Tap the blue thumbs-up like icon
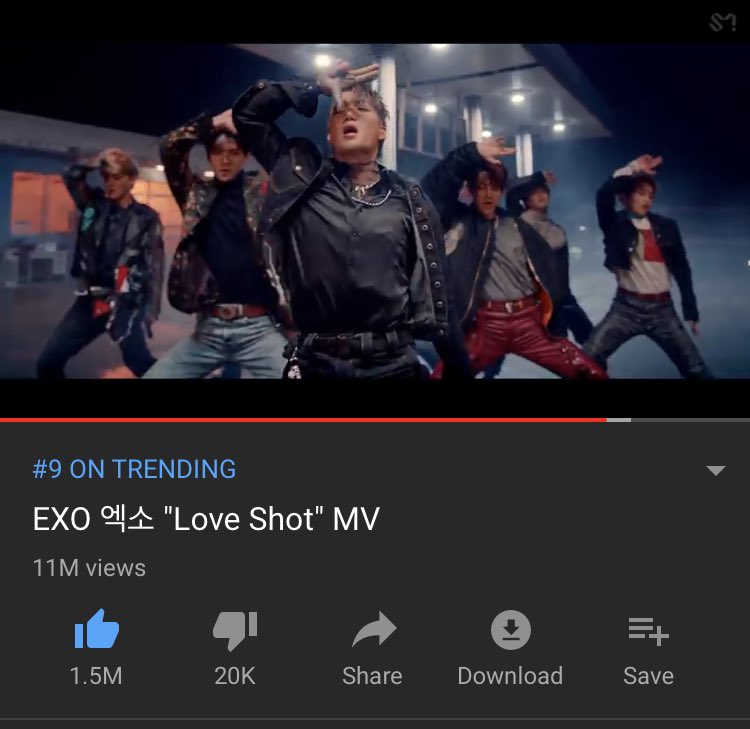This screenshot has width=750, height=729. pyautogui.click(x=97, y=629)
